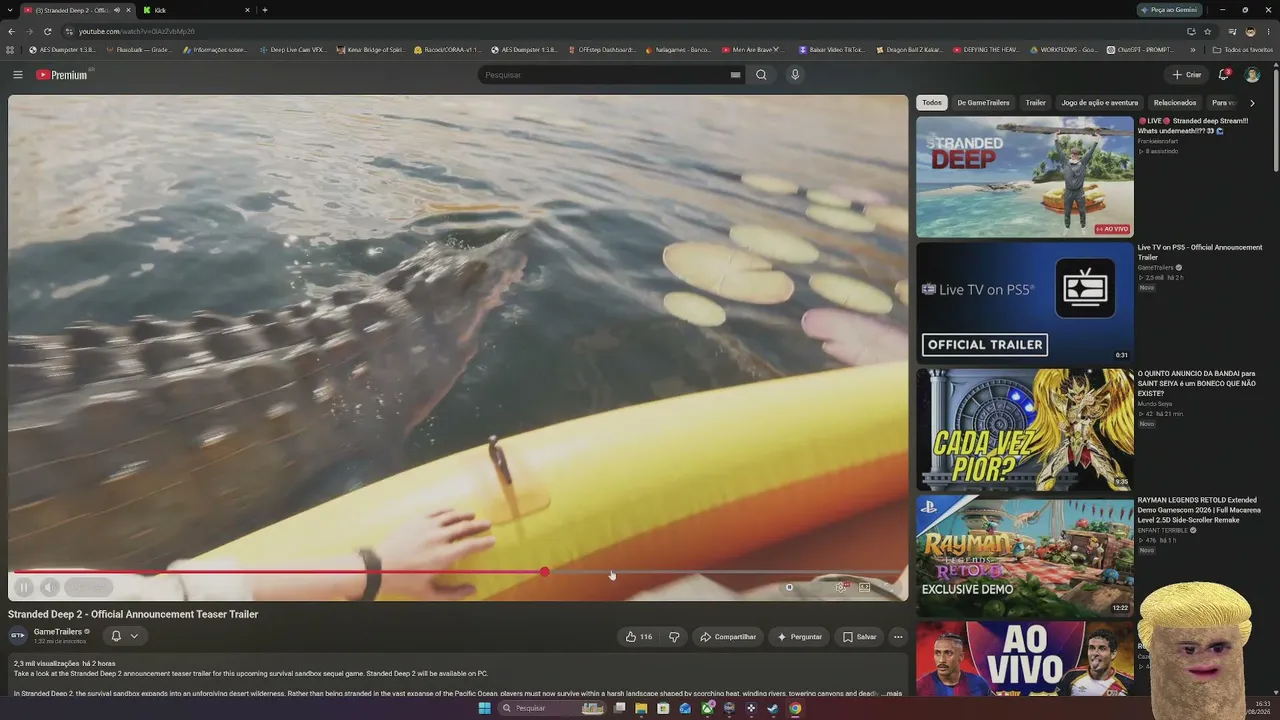Toggle the autoplay switch in the player
Image resolution: width=1280 pixels, height=720 pixels.
(789, 588)
